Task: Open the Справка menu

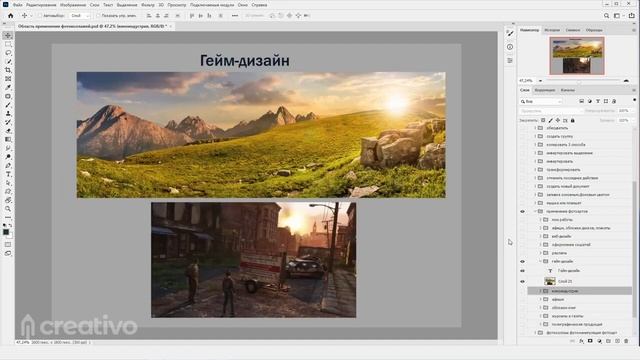Action: coord(259,5)
